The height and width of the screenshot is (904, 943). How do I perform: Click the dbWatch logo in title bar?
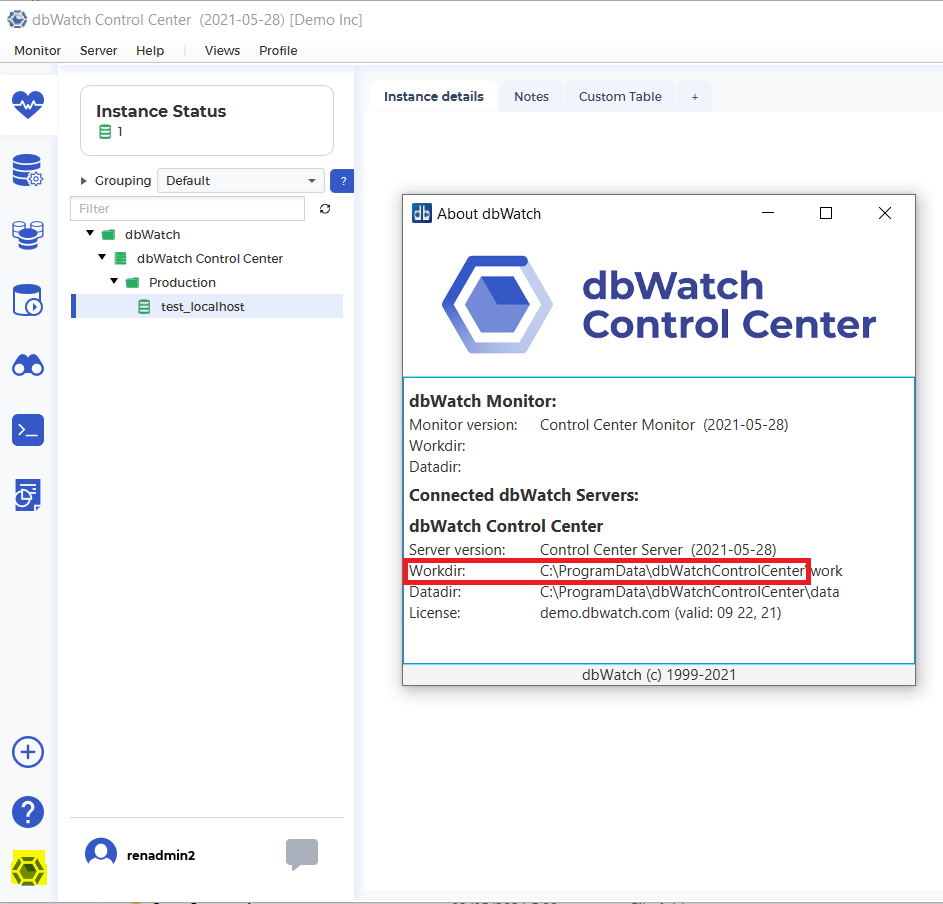coord(17,19)
